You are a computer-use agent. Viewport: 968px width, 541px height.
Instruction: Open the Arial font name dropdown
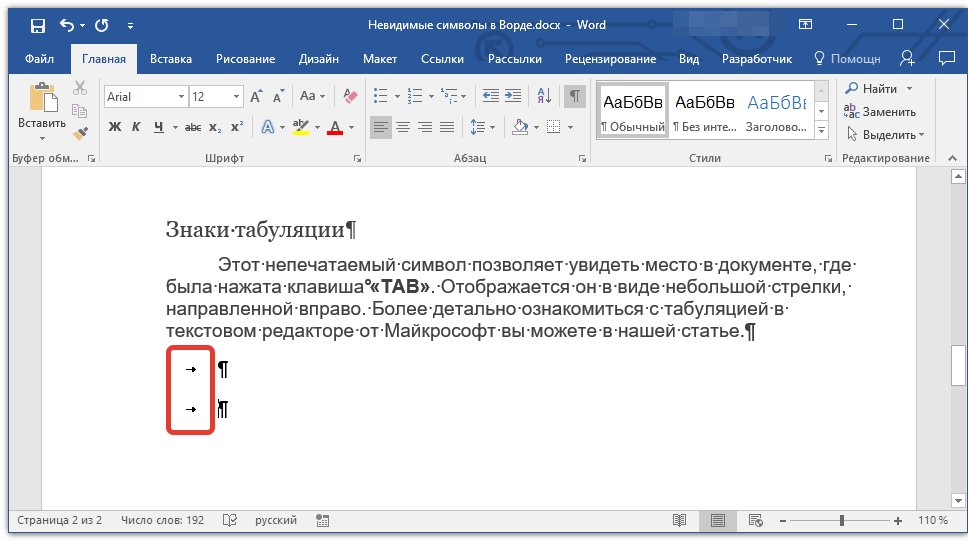click(181, 97)
